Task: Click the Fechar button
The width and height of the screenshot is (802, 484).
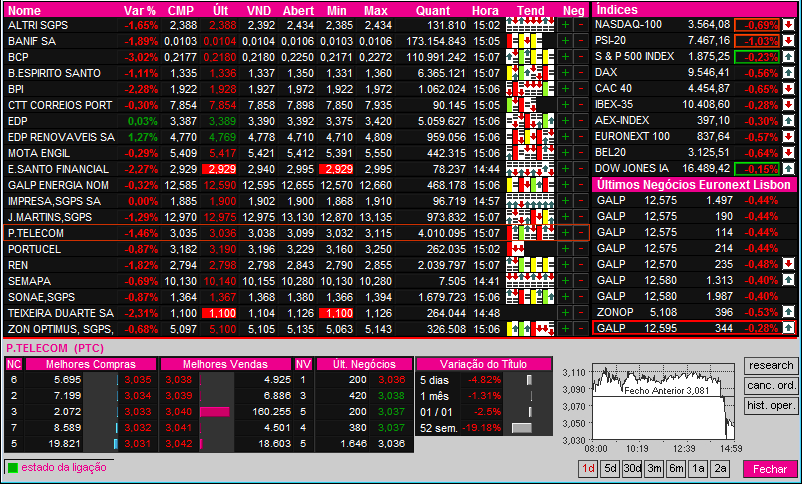Action: tap(770, 469)
